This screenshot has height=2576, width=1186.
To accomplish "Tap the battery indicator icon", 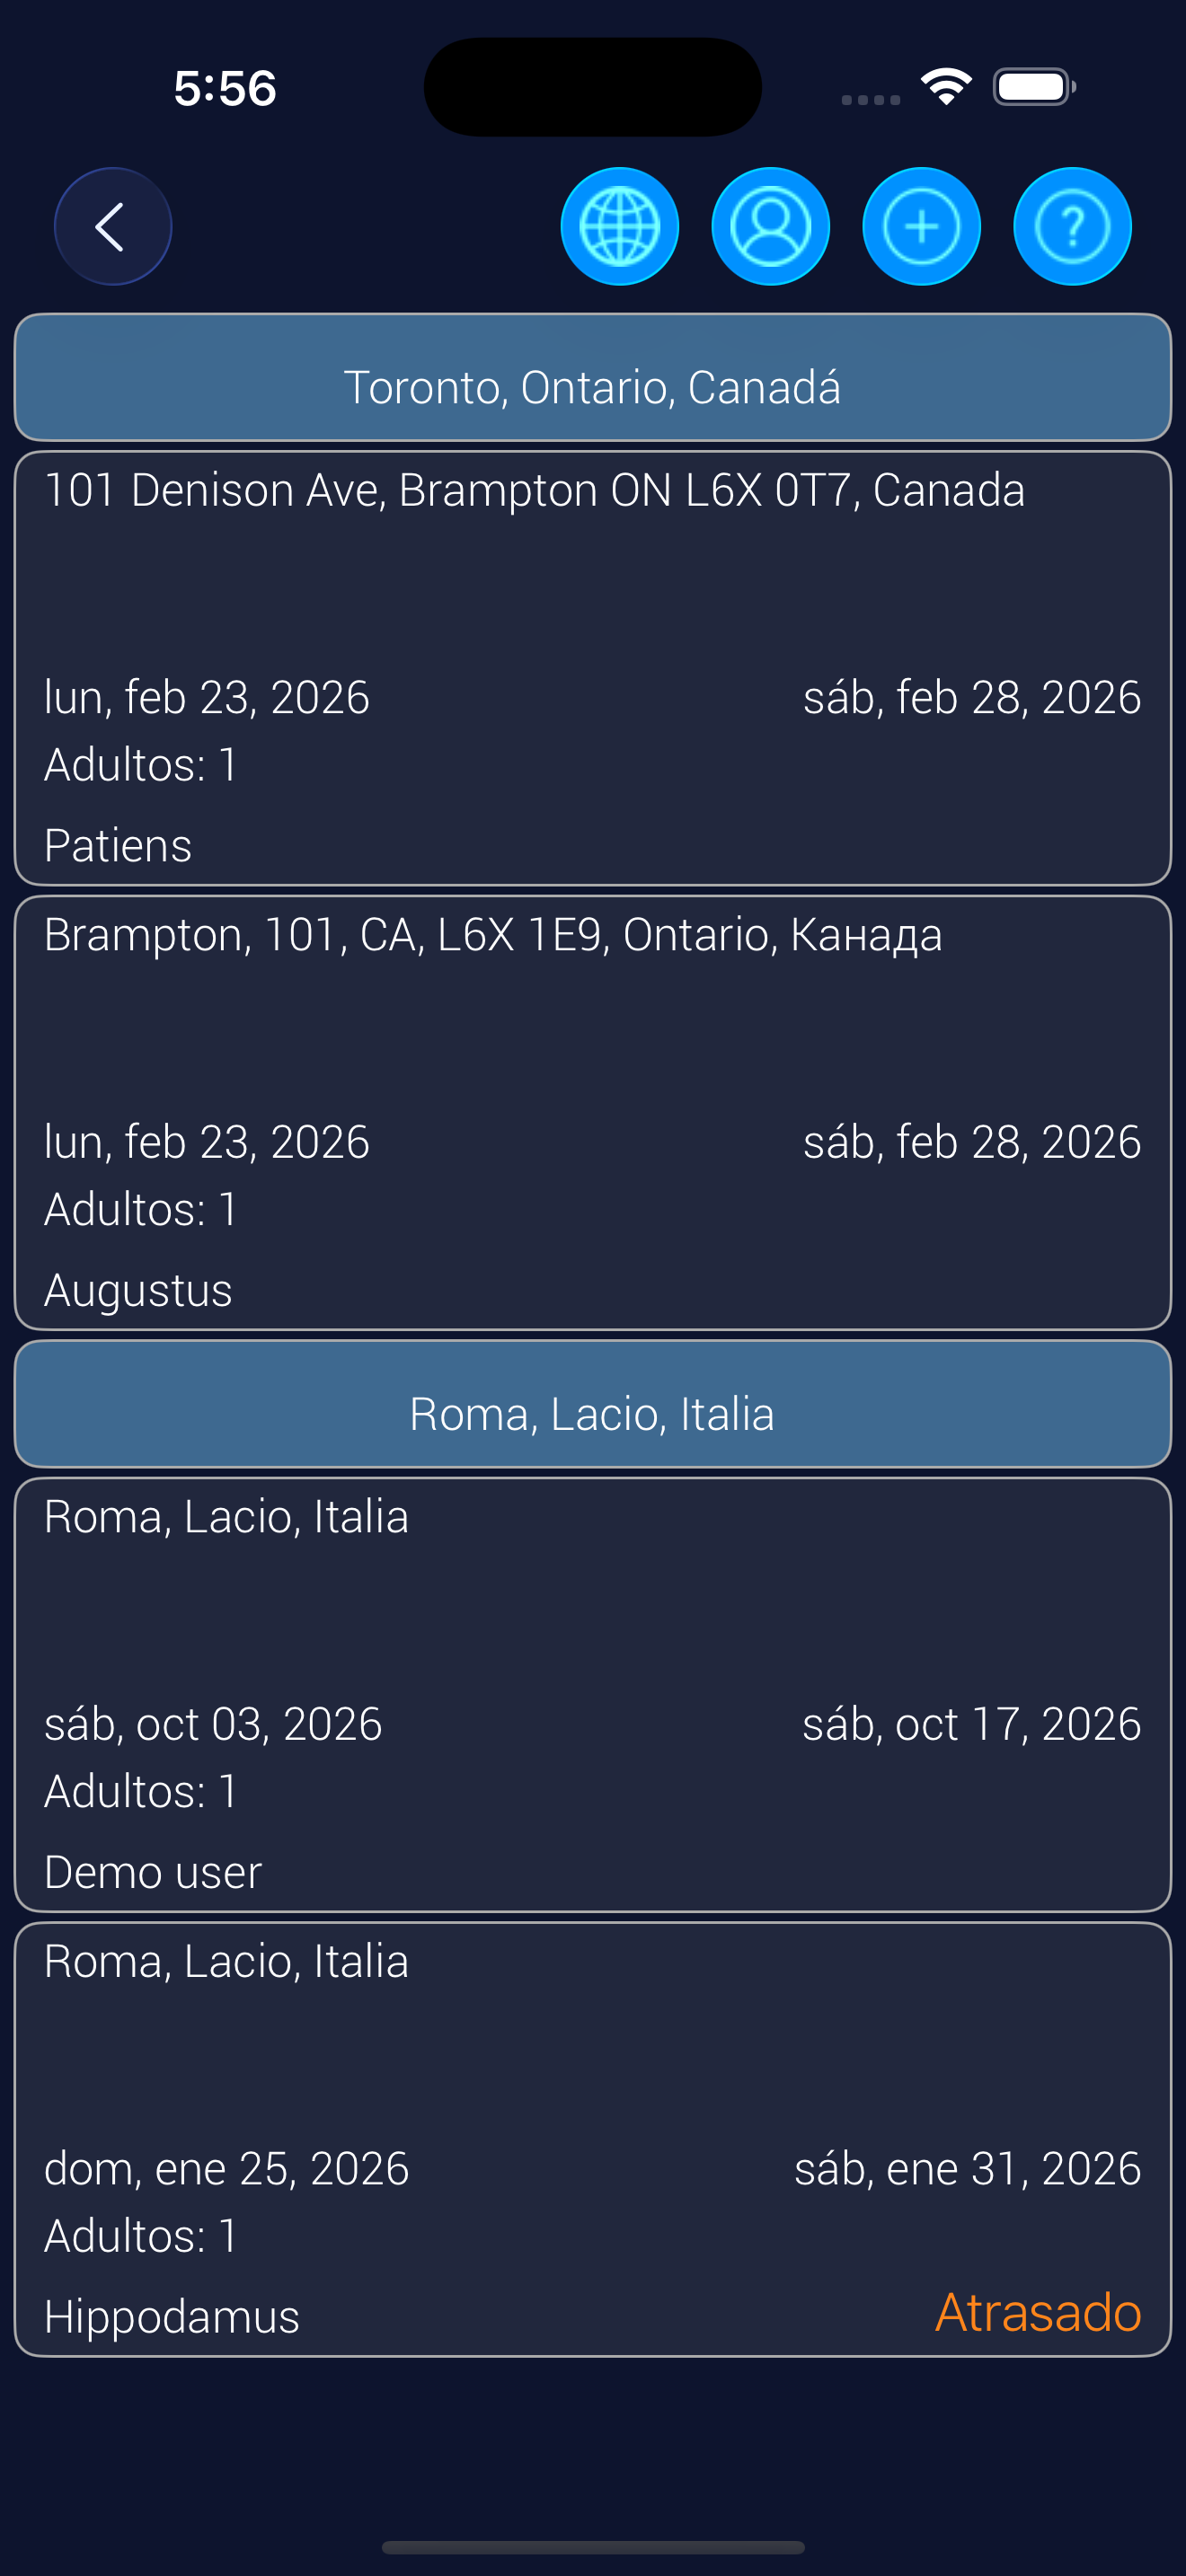I will coord(1034,87).
